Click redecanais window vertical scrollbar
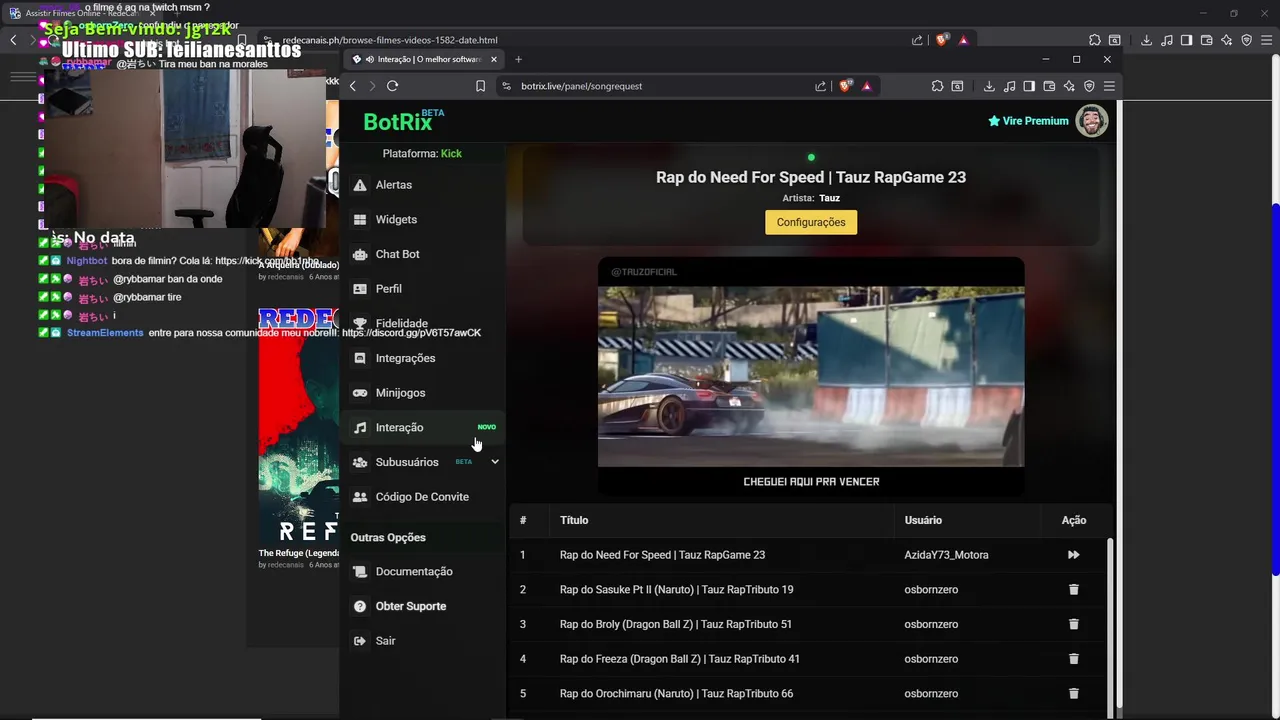 pos(1275,390)
